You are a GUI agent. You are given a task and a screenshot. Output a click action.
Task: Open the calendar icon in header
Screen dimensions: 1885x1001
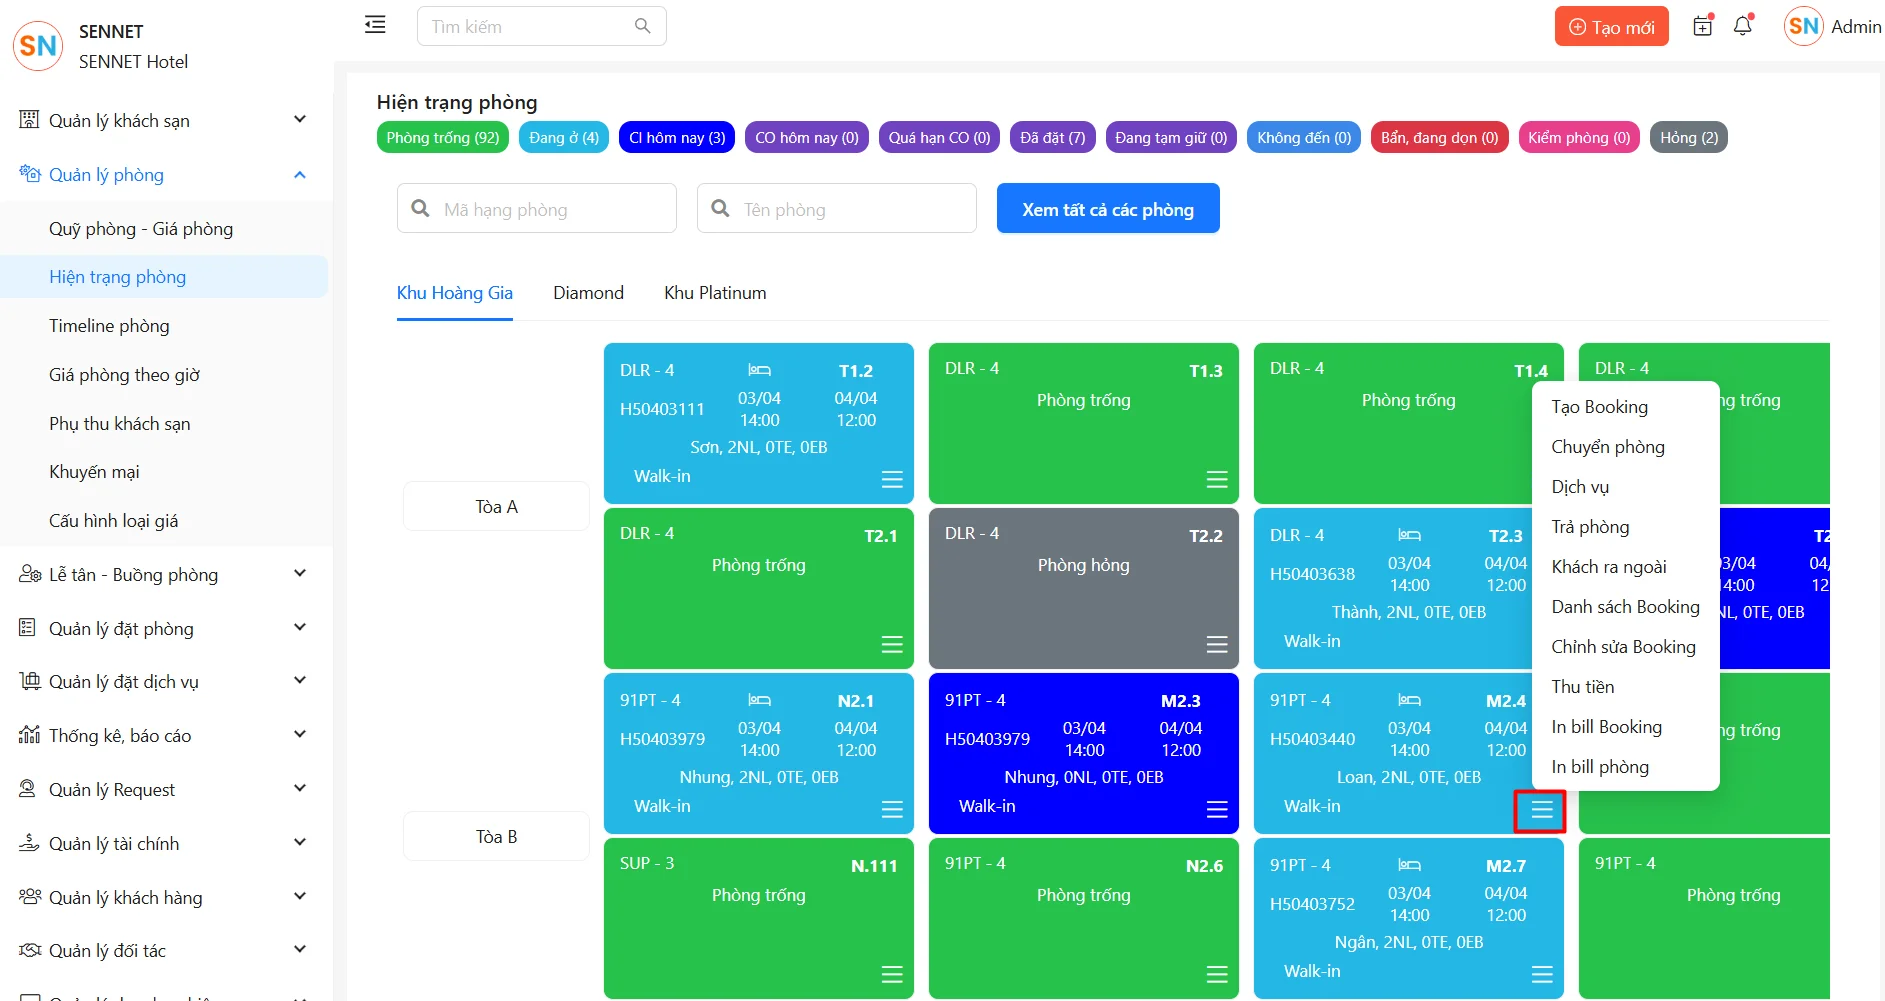pos(1702,26)
